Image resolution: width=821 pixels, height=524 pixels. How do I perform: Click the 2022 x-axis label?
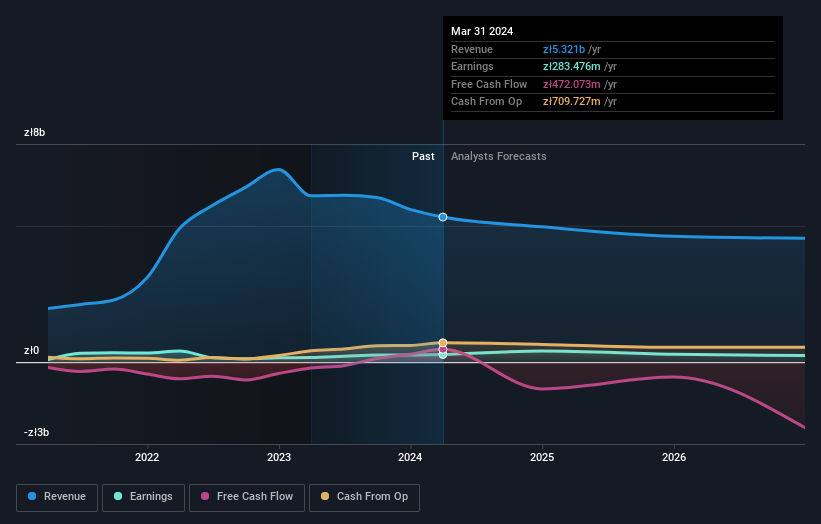coord(147,457)
